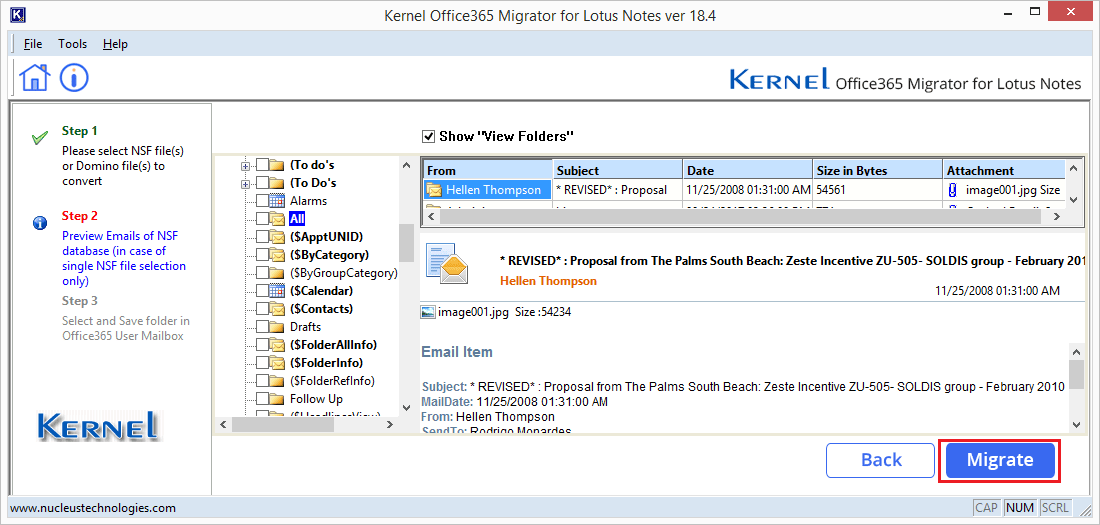This screenshot has width=1100, height=525.
Task: Click the Migrate button
Action: (1000, 460)
